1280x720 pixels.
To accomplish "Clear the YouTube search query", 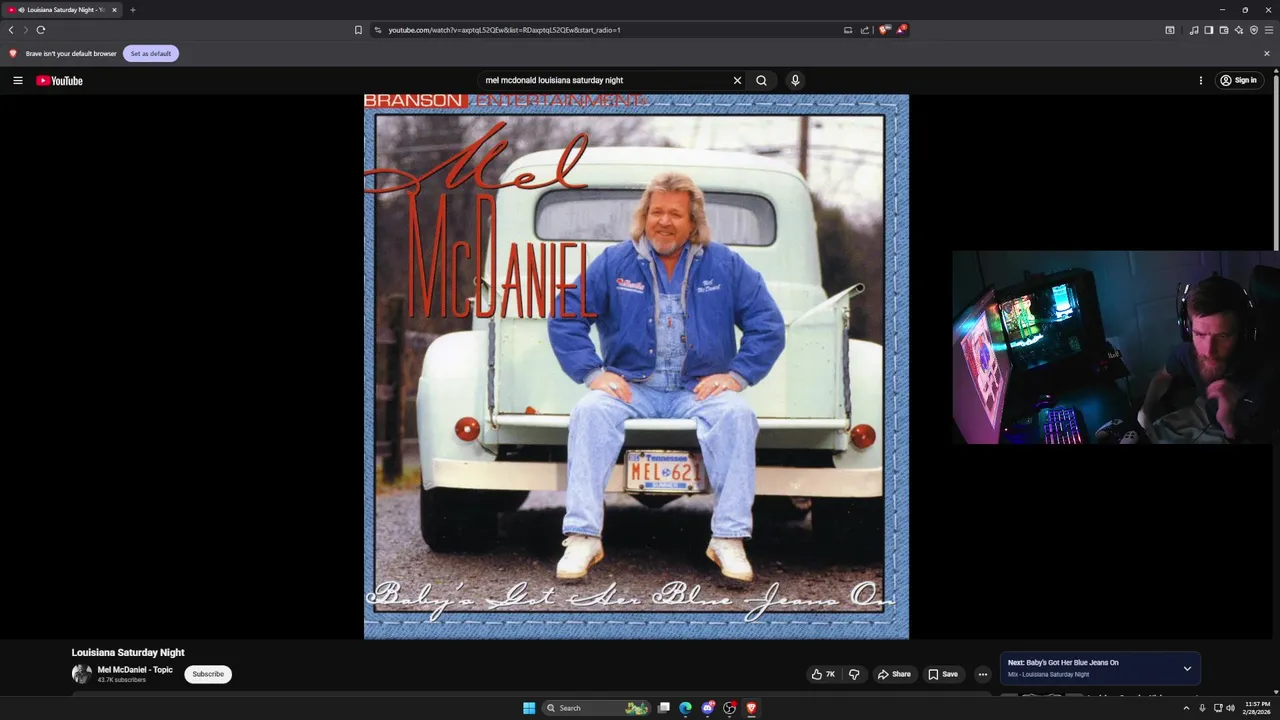I will [737, 81].
